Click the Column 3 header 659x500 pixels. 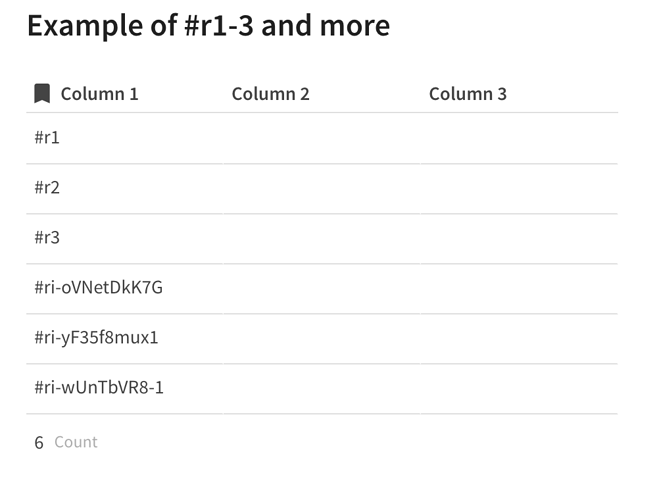coord(467,94)
